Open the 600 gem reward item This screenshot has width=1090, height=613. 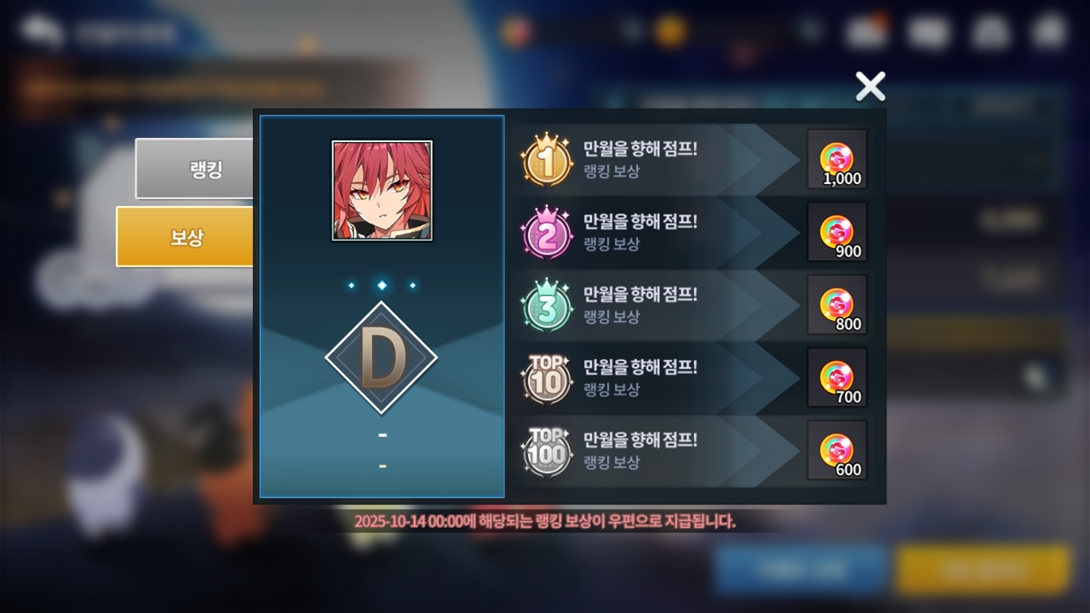(x=837, y=450)
